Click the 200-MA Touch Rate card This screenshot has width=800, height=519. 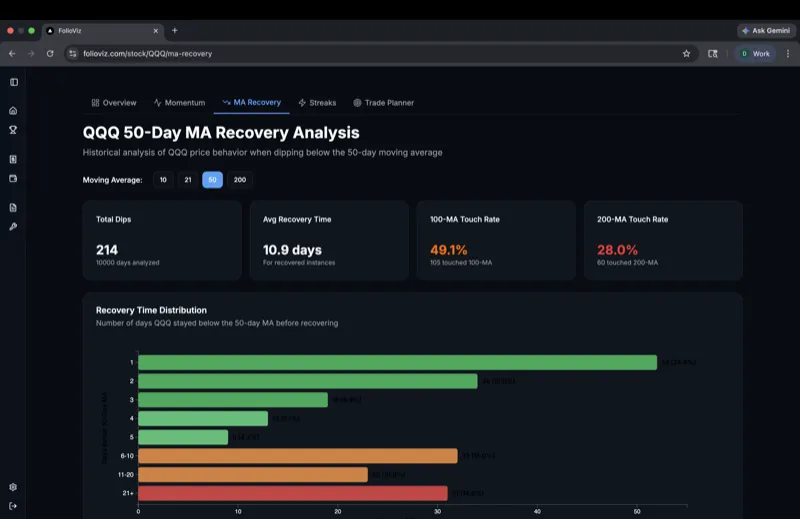point(663,240)
